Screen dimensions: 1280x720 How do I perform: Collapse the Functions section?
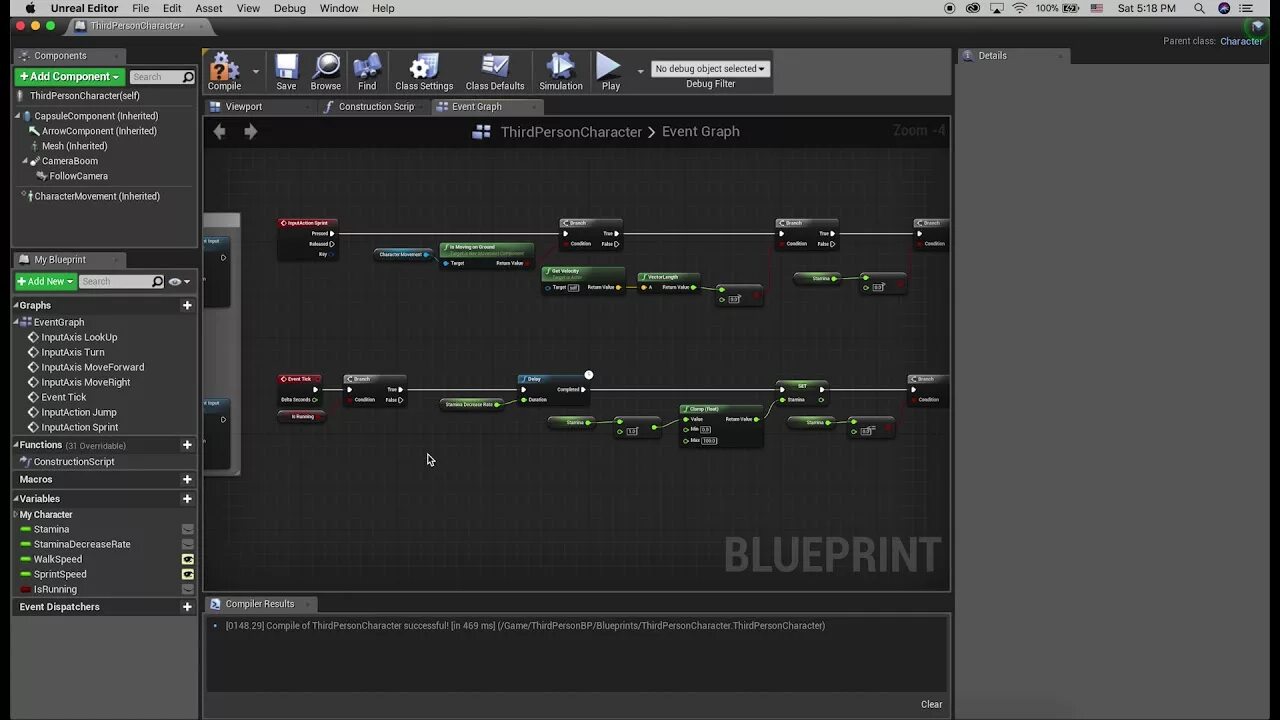point(16,445)
